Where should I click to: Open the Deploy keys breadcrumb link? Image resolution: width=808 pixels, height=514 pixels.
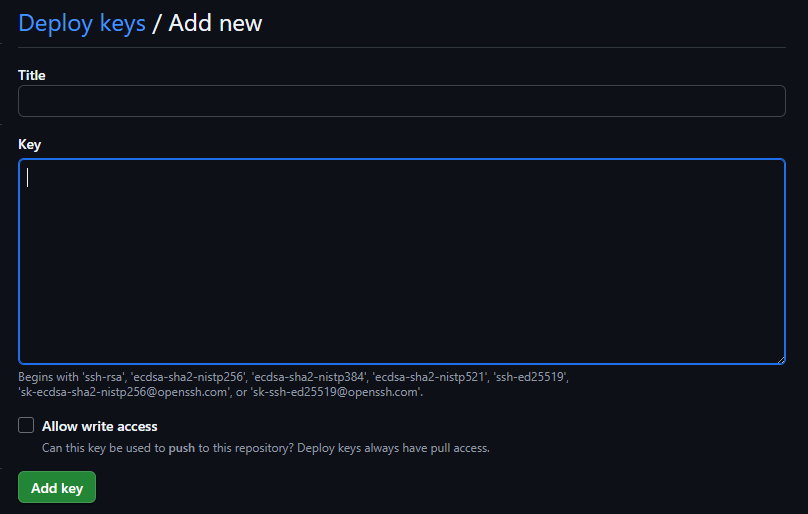(x=82, y=23)
